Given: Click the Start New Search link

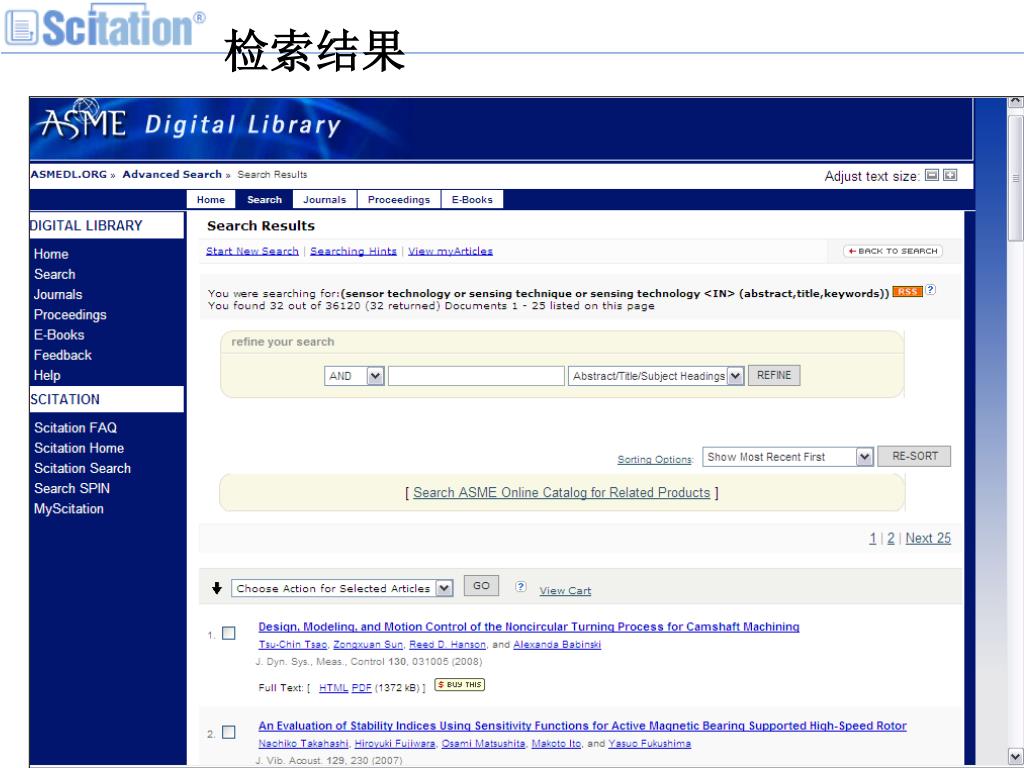Looking at the screenshot, I should pos(252,251).
